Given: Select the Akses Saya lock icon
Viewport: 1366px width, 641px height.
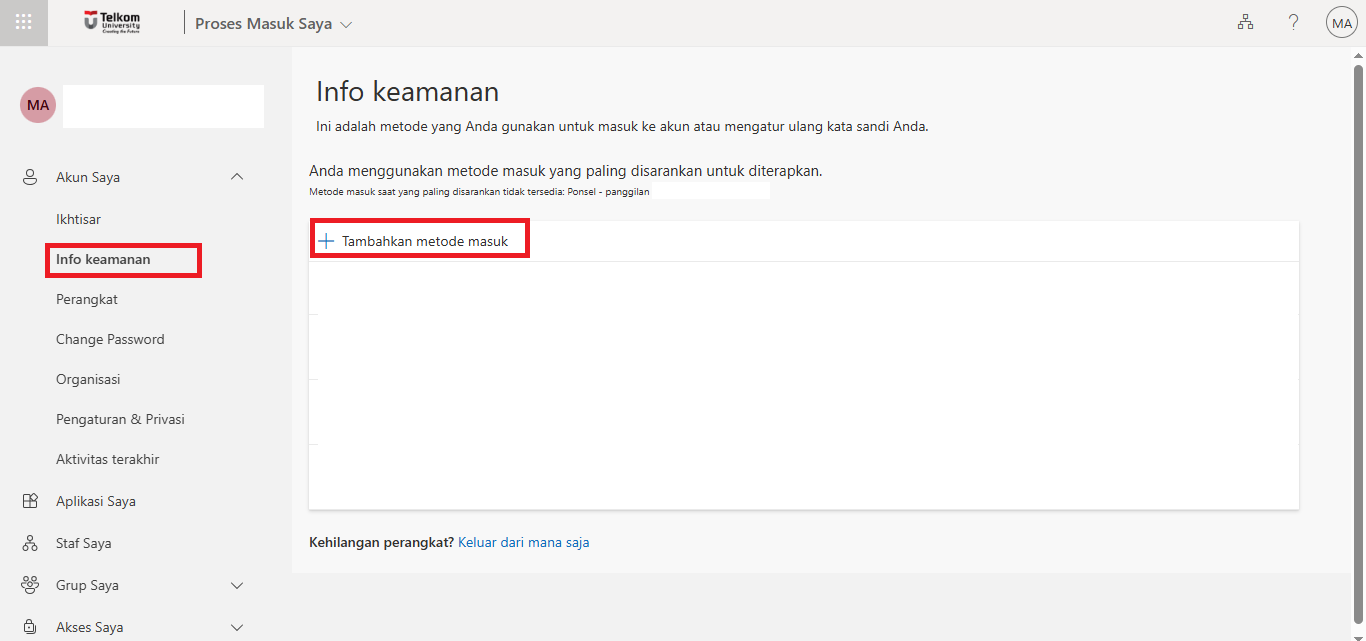Looking at the screenshot, I should (28, 627).
